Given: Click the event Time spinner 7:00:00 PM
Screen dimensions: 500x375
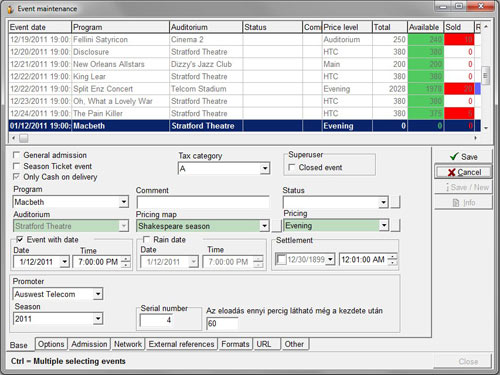Looking at the screenshot, I should (x=126, y=262).
